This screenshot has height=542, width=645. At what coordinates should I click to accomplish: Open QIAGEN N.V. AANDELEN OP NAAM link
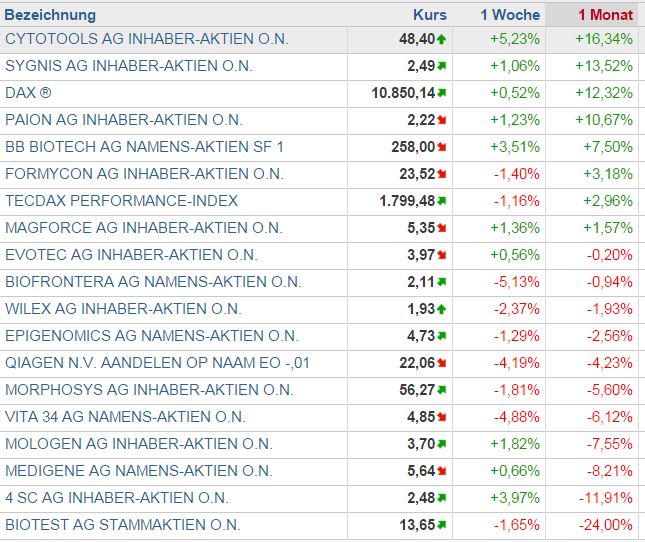[157, 363]
